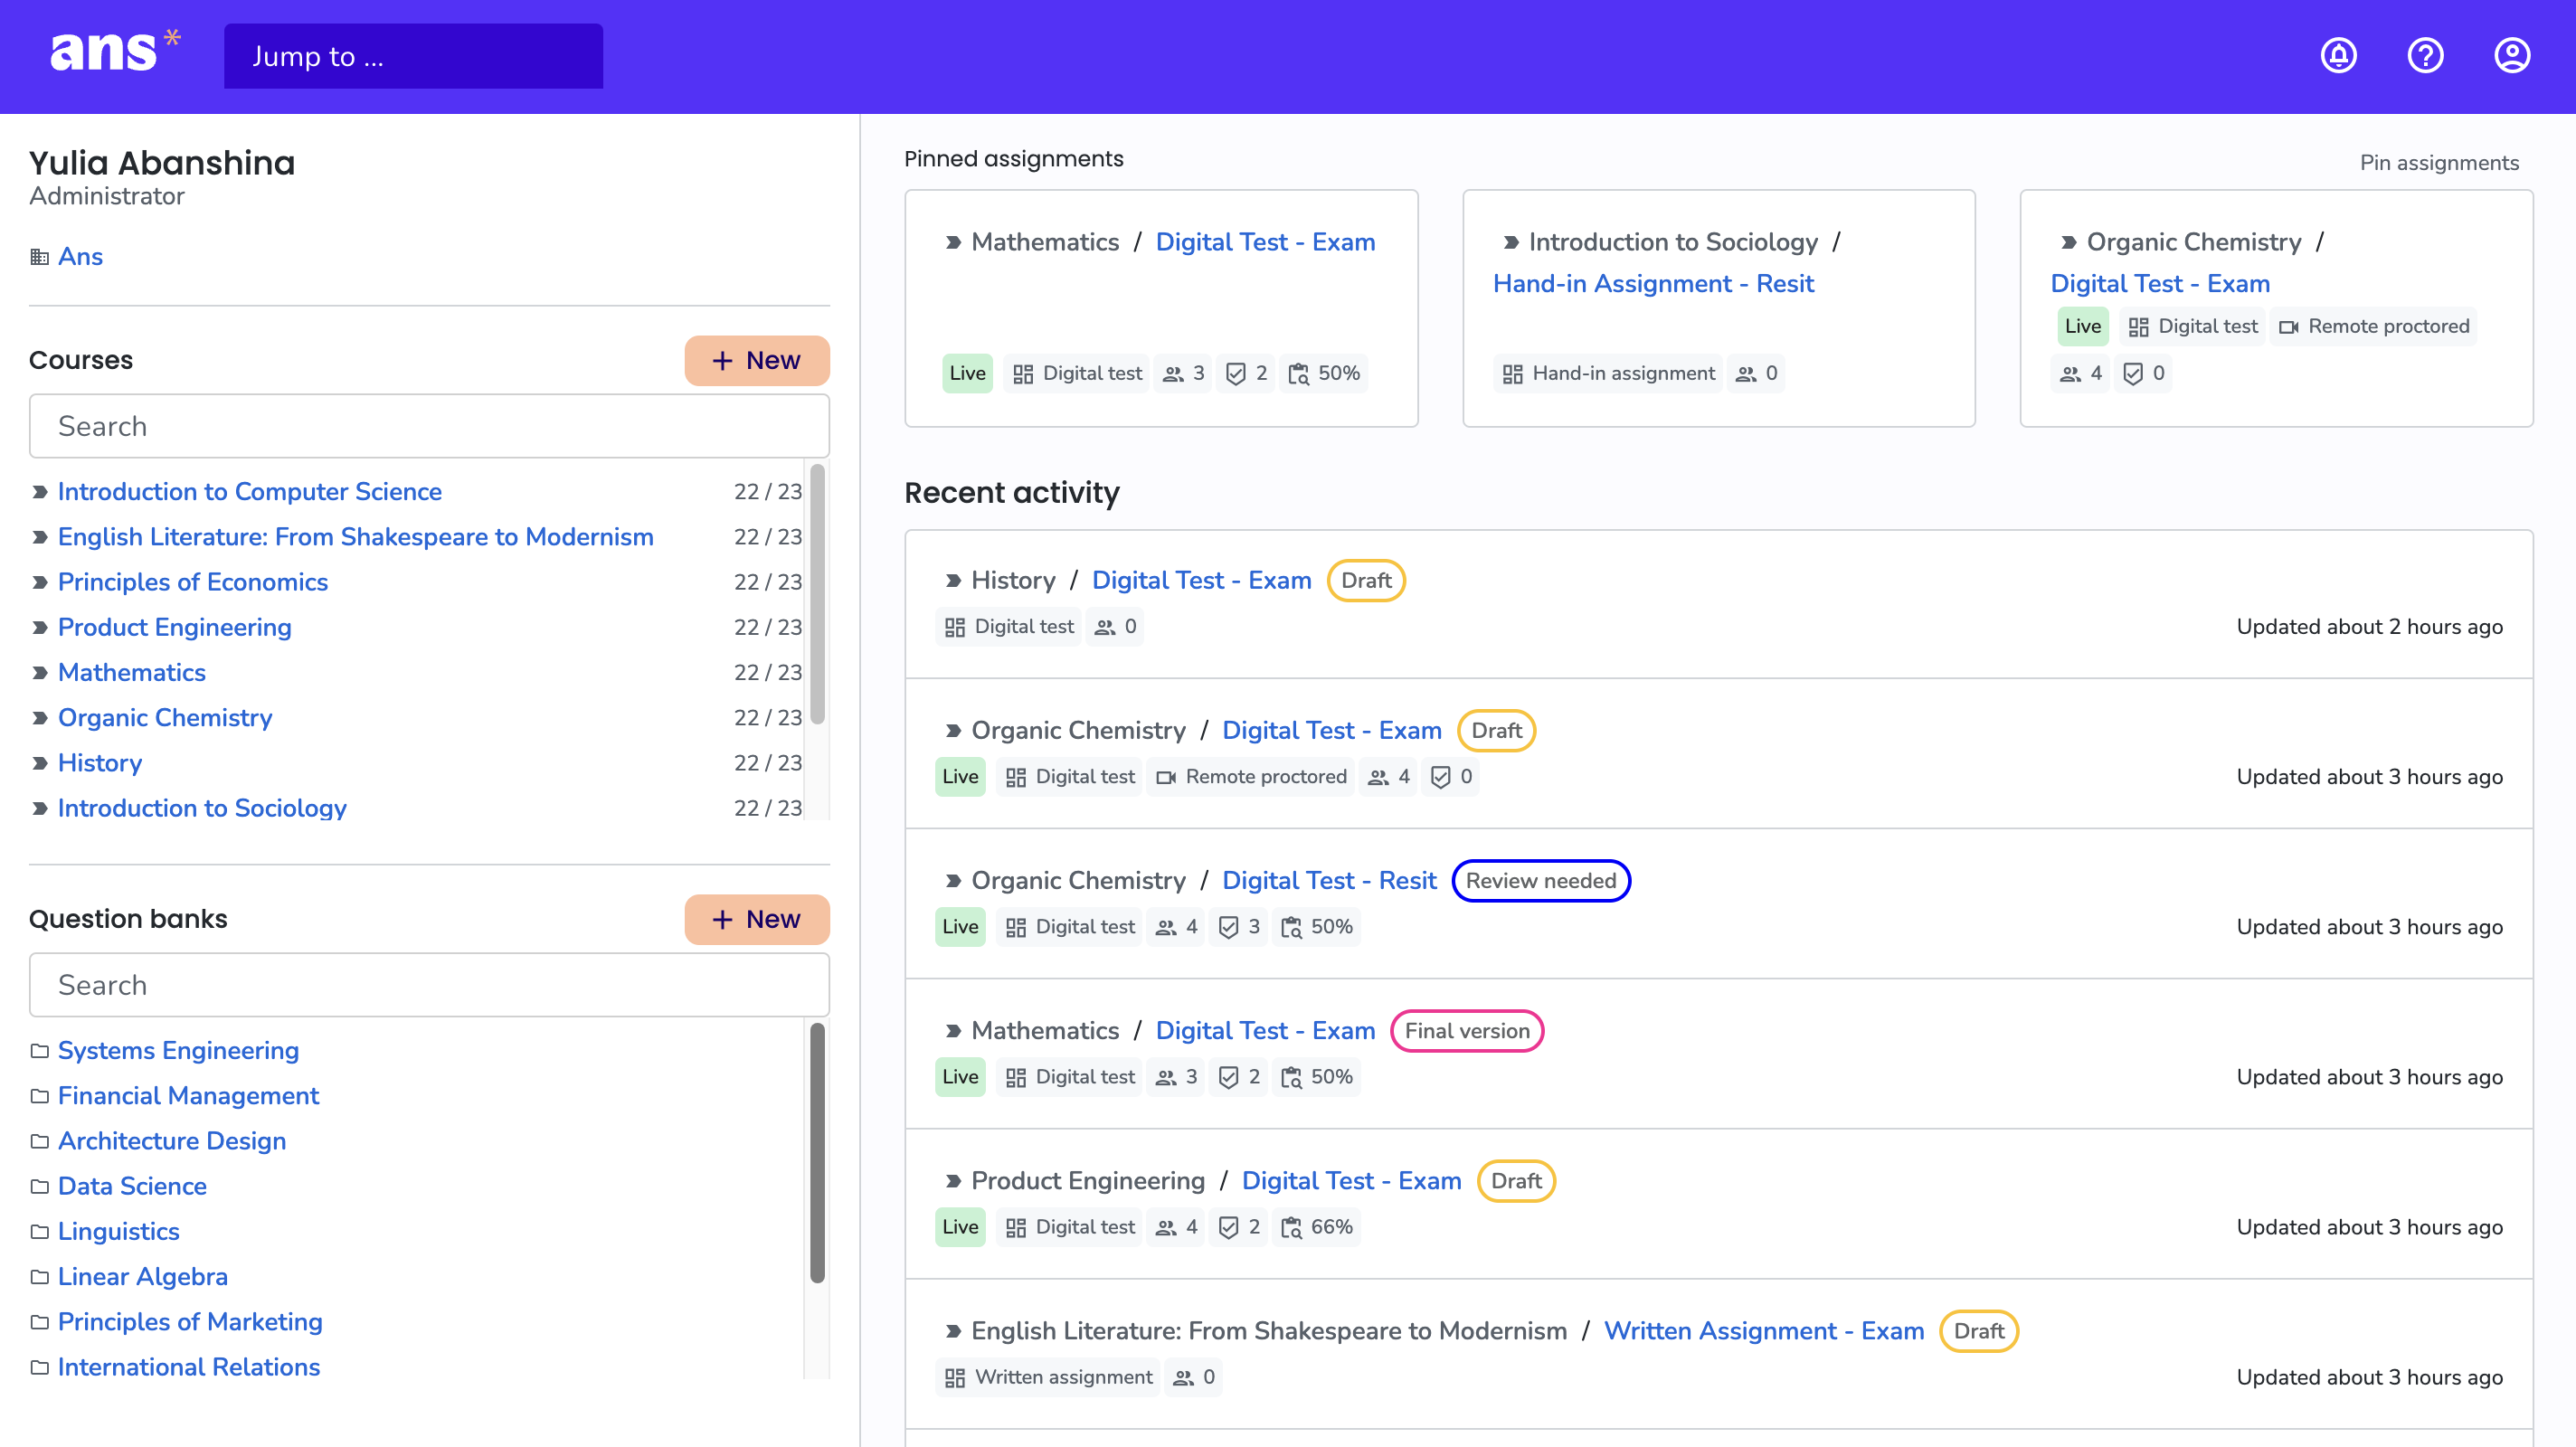The width and height of the screenshot is (2576, 1447).
Task: Create a new course with the New button
Action: pyautogui.click(x=757, y=360)
